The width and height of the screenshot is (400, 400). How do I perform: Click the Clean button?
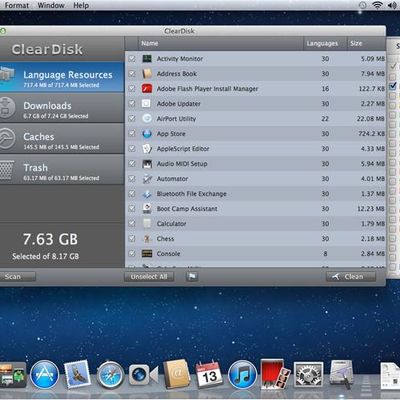(x=351, y=277)
